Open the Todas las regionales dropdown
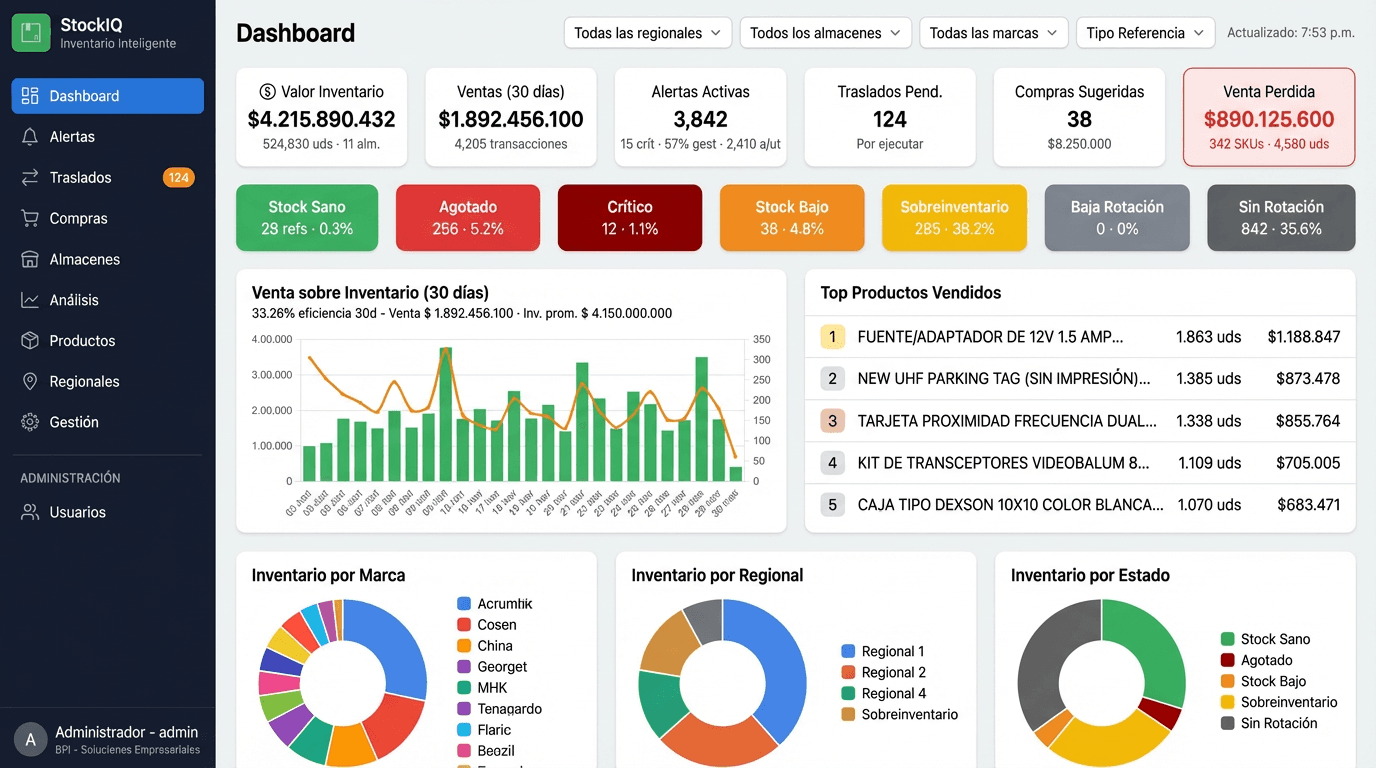Image resolution: width=1376 pixels, height=768 pixels. click(646, 32)
